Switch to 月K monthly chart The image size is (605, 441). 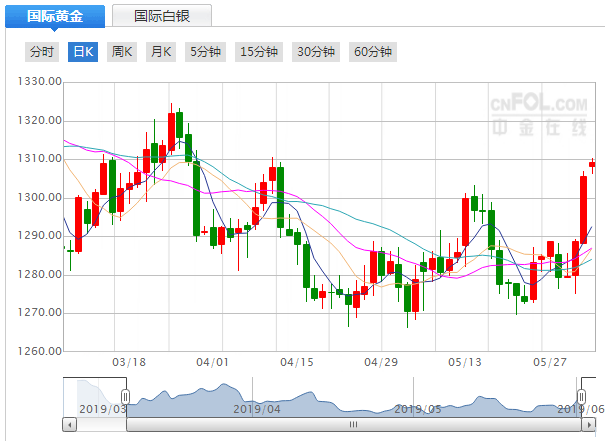[x=160, y=52]
